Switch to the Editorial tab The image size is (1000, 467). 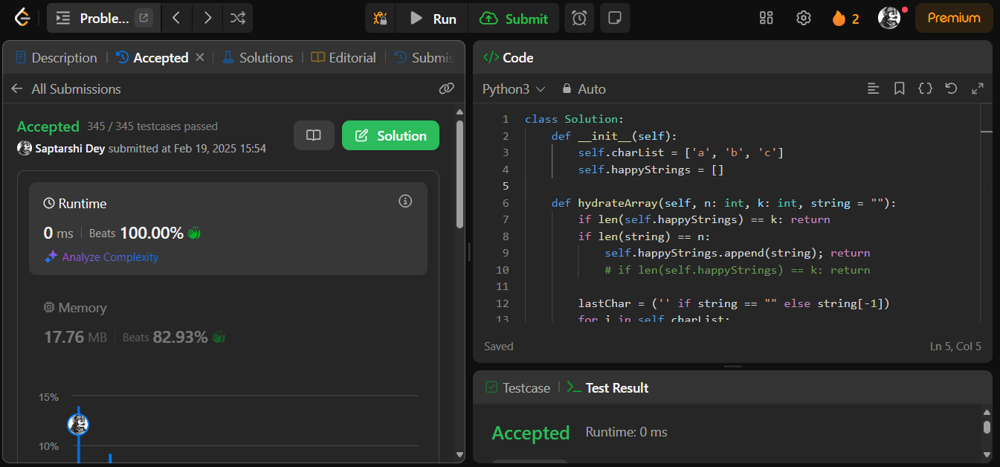344,58
